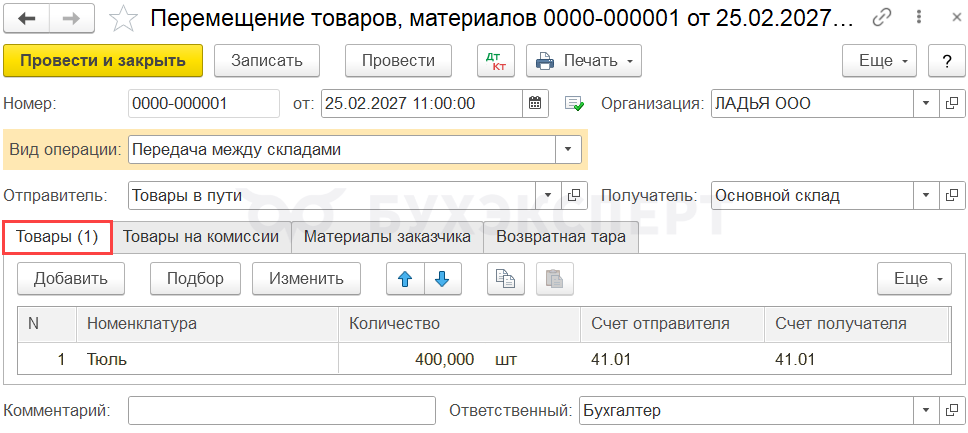968x433 pixels.
Task: Open Отправитель Товары в пути record
Action: click(x=574, y=196)
